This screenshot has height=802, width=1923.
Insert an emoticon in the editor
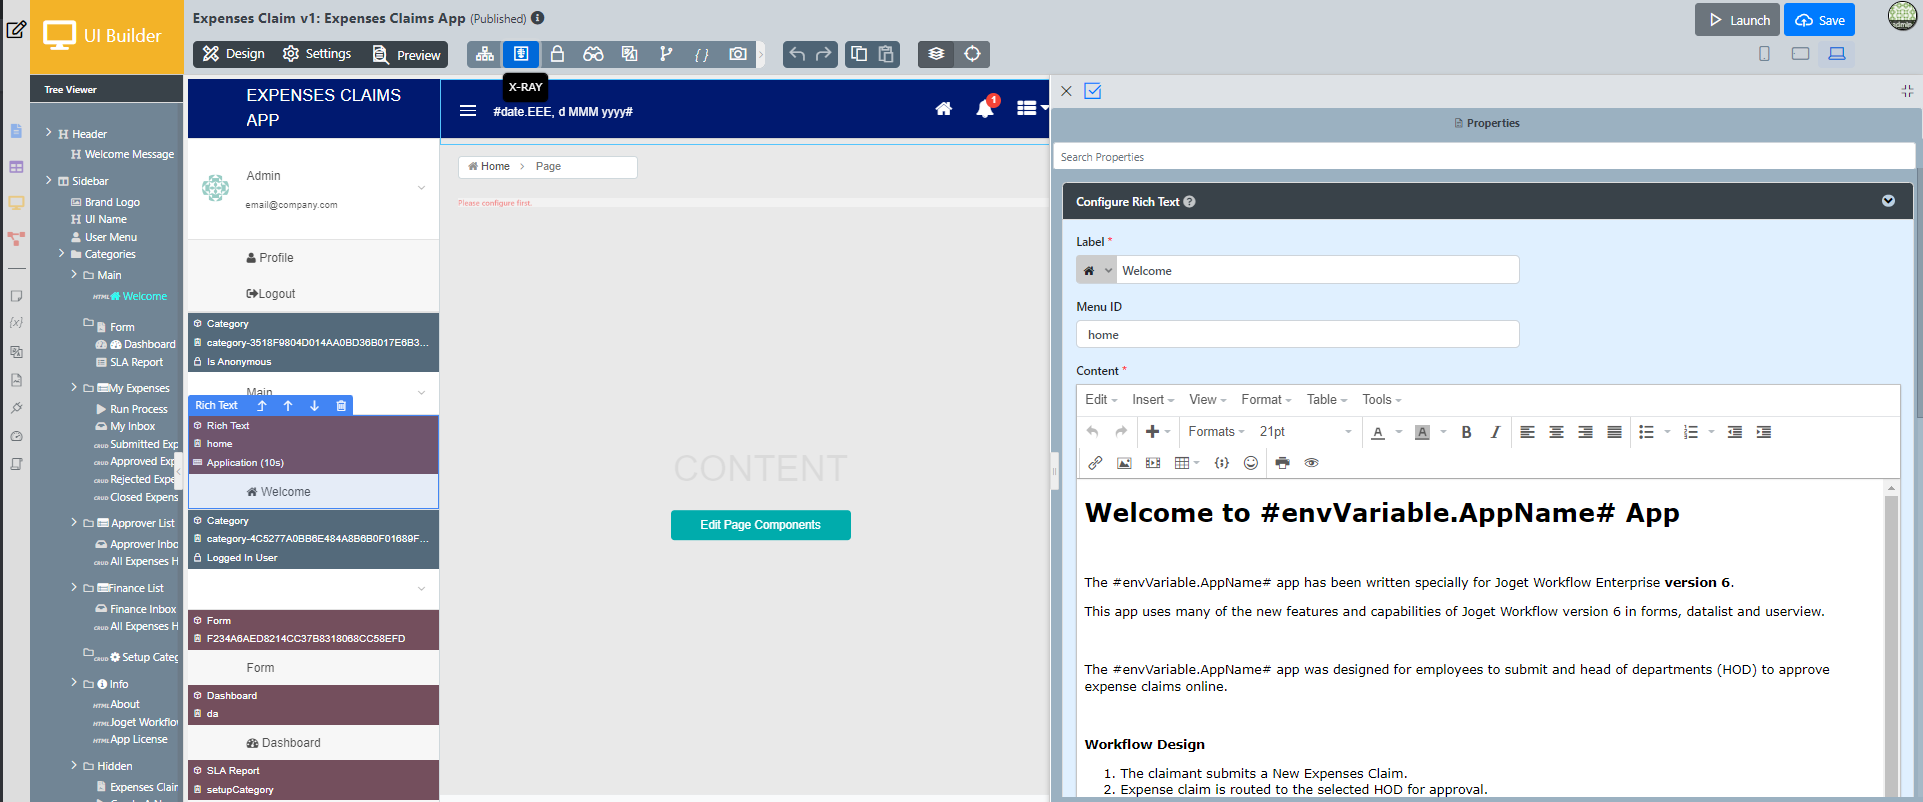point(1250,463)
